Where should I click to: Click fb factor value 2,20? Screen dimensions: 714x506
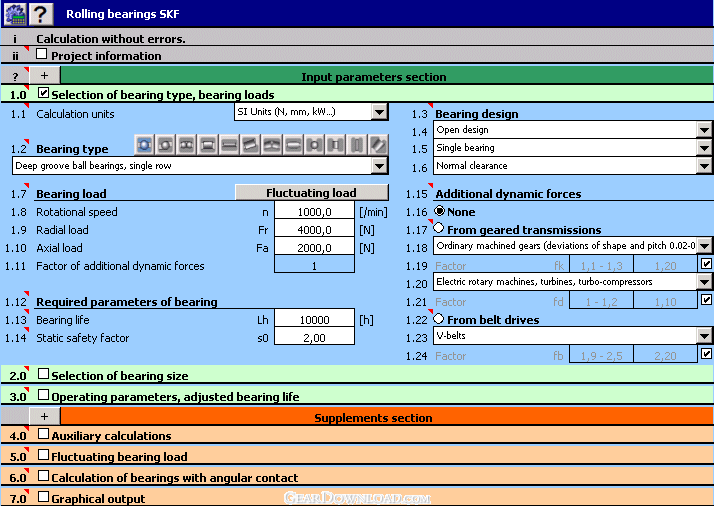665,356
